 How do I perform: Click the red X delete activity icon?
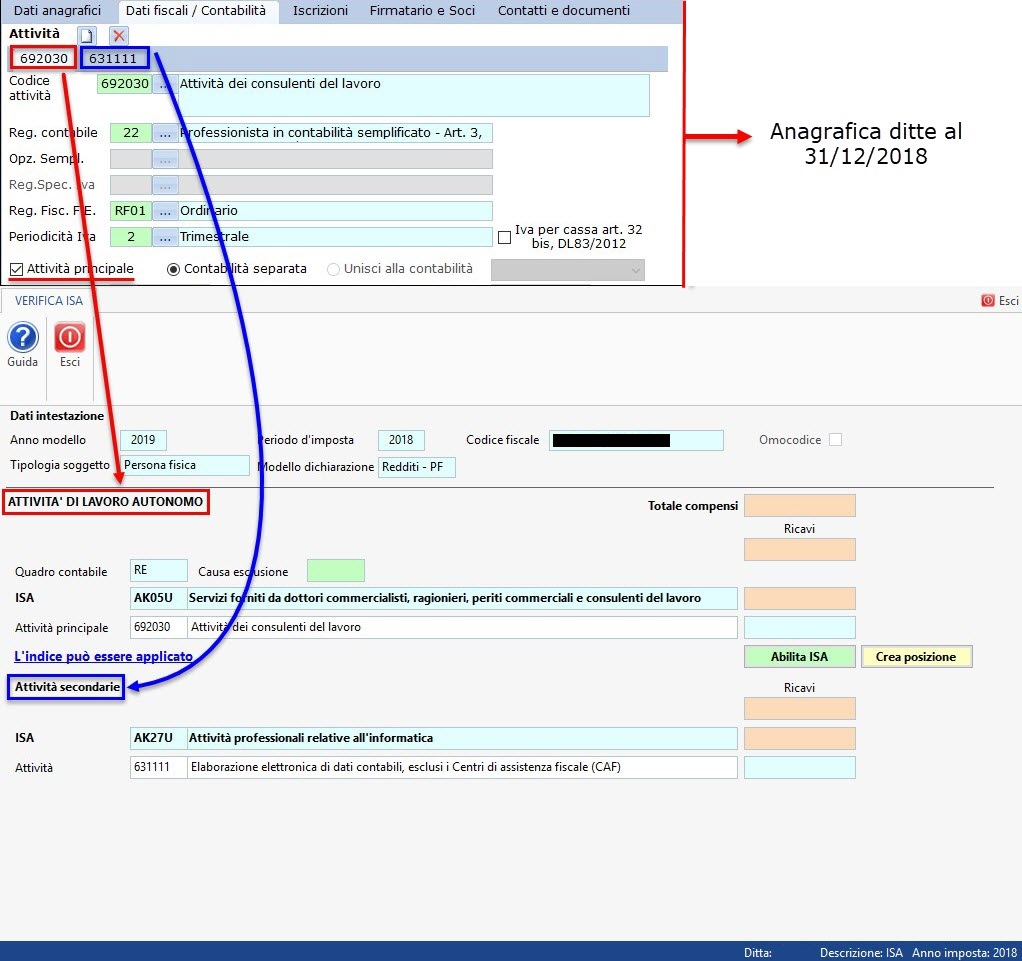coord(119,35)
